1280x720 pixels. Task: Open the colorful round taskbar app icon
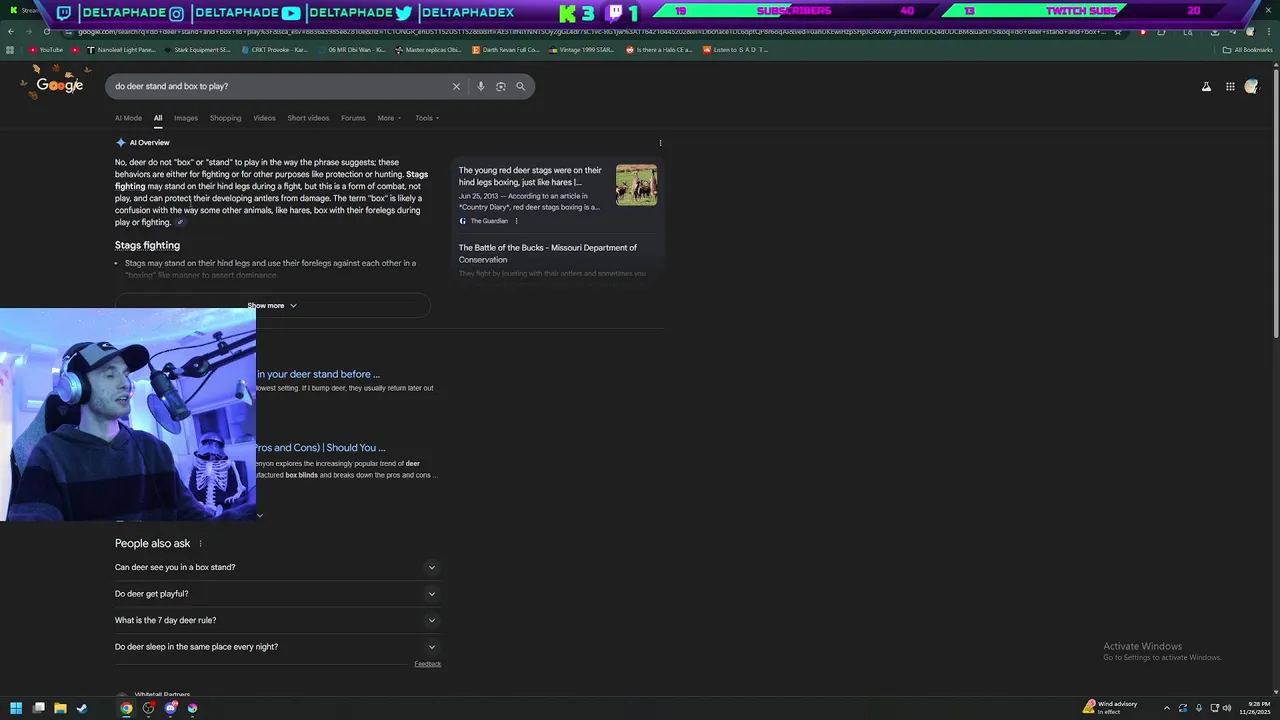[x=192, y=708]
